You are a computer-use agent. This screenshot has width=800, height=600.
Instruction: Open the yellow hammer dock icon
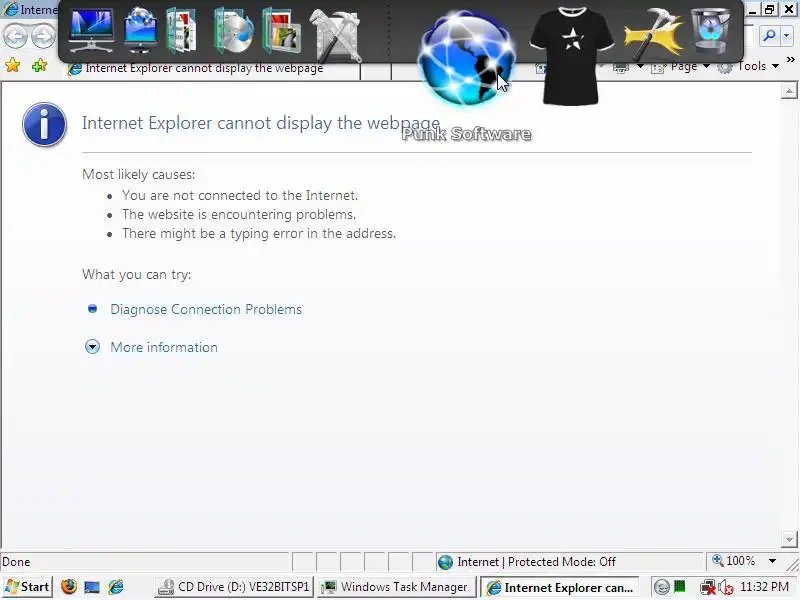654,32
